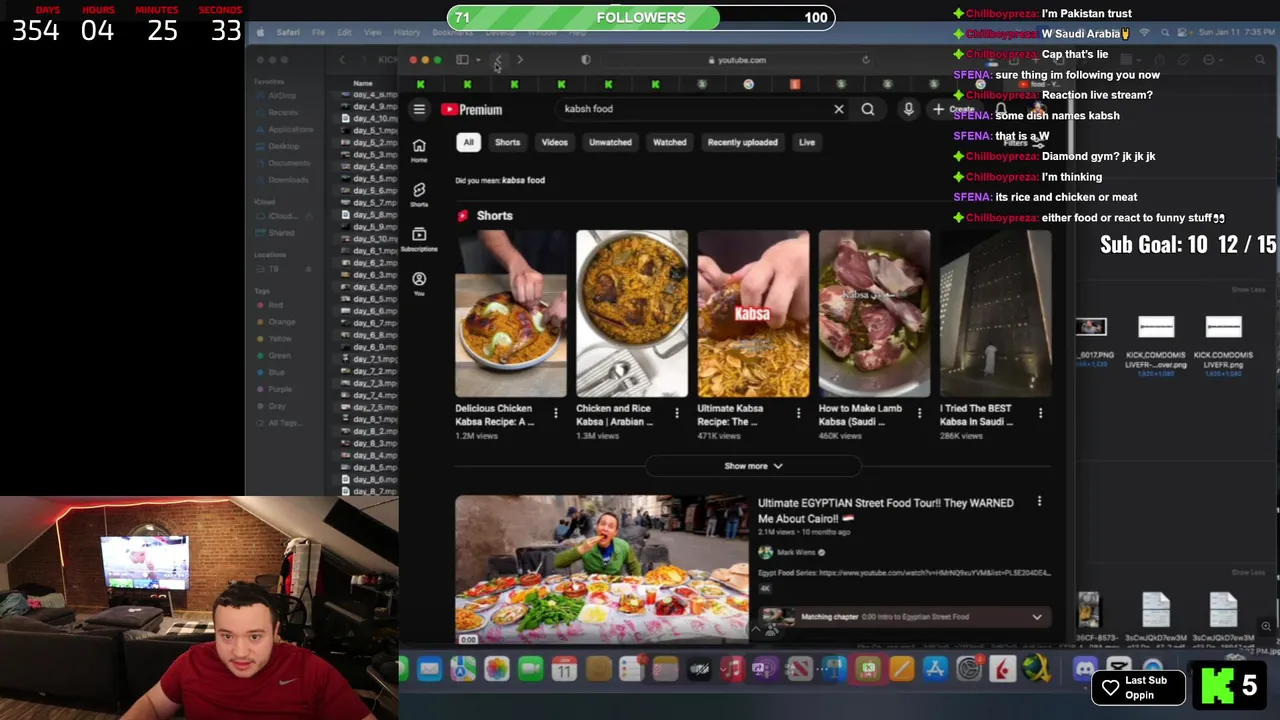Open the File menu in menu bar
The height and width of the screenshot is (720, 1280).
(317, 33)
